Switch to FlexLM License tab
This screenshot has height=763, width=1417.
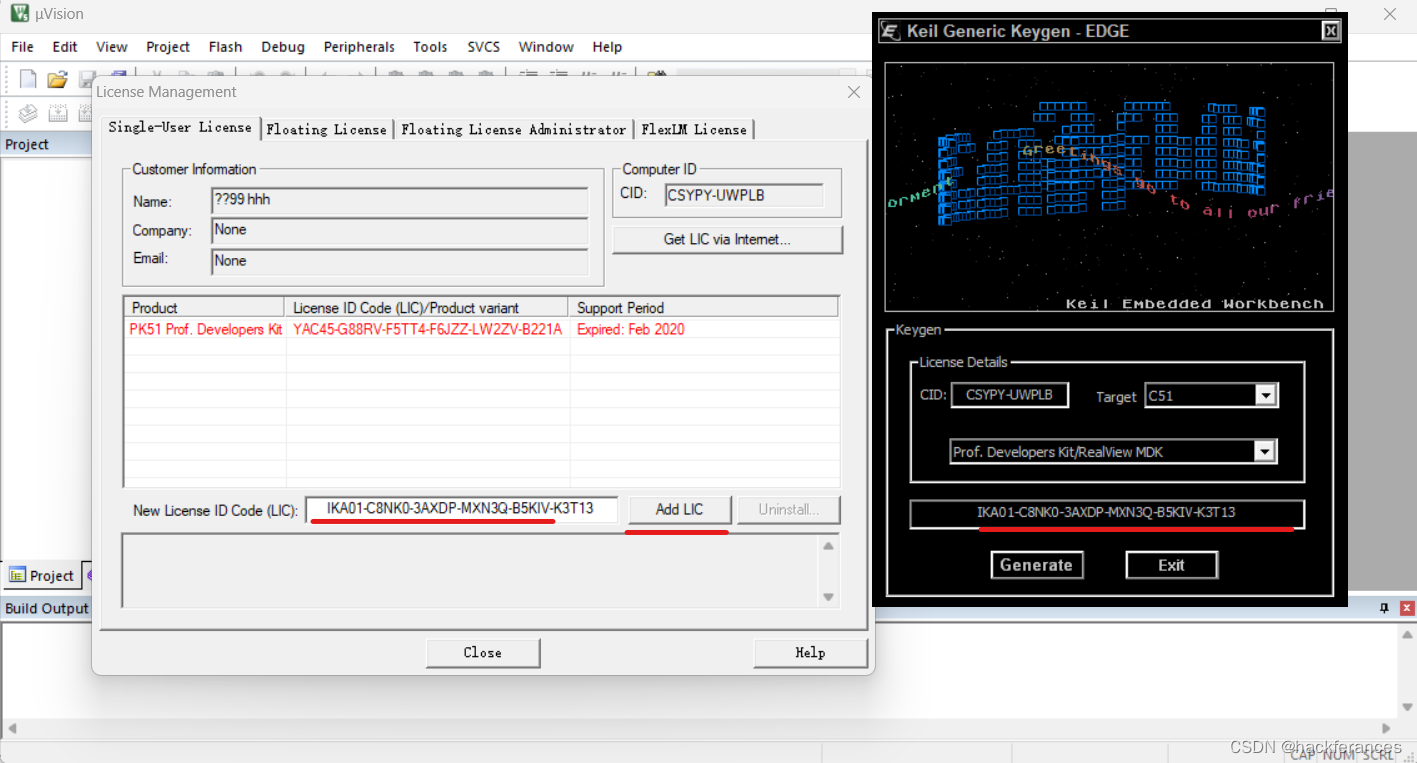(694, 129)
